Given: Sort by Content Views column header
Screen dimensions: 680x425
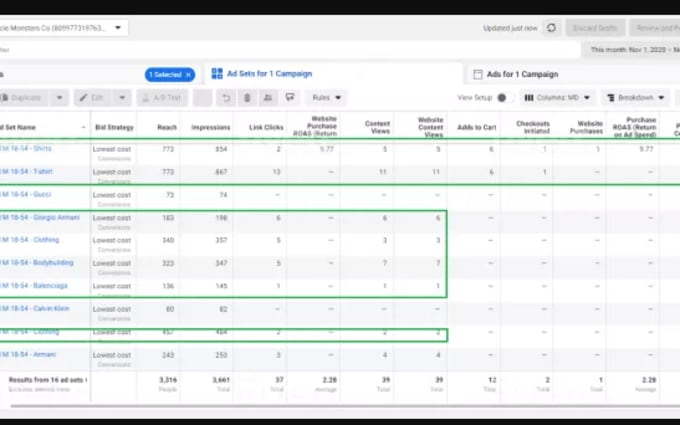Looking at the screenshot, I should pos(377,128).
